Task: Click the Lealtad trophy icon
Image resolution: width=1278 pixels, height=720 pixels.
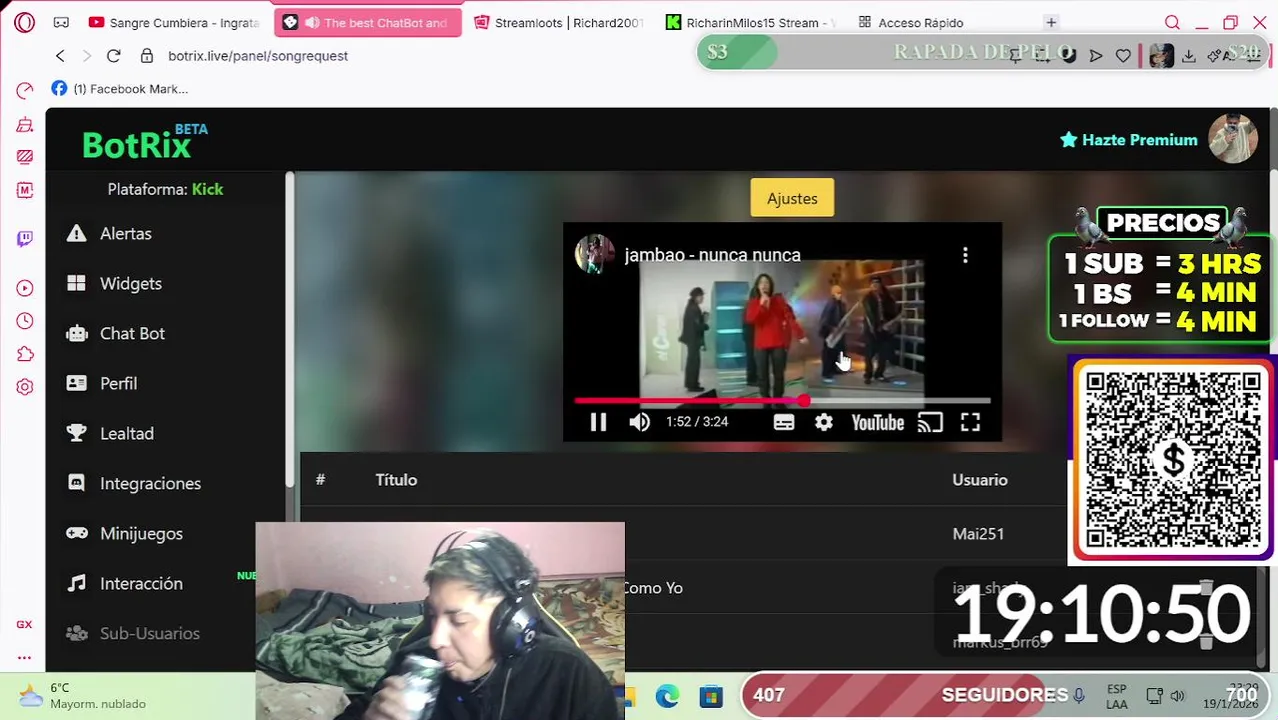Action: (76, 433)
